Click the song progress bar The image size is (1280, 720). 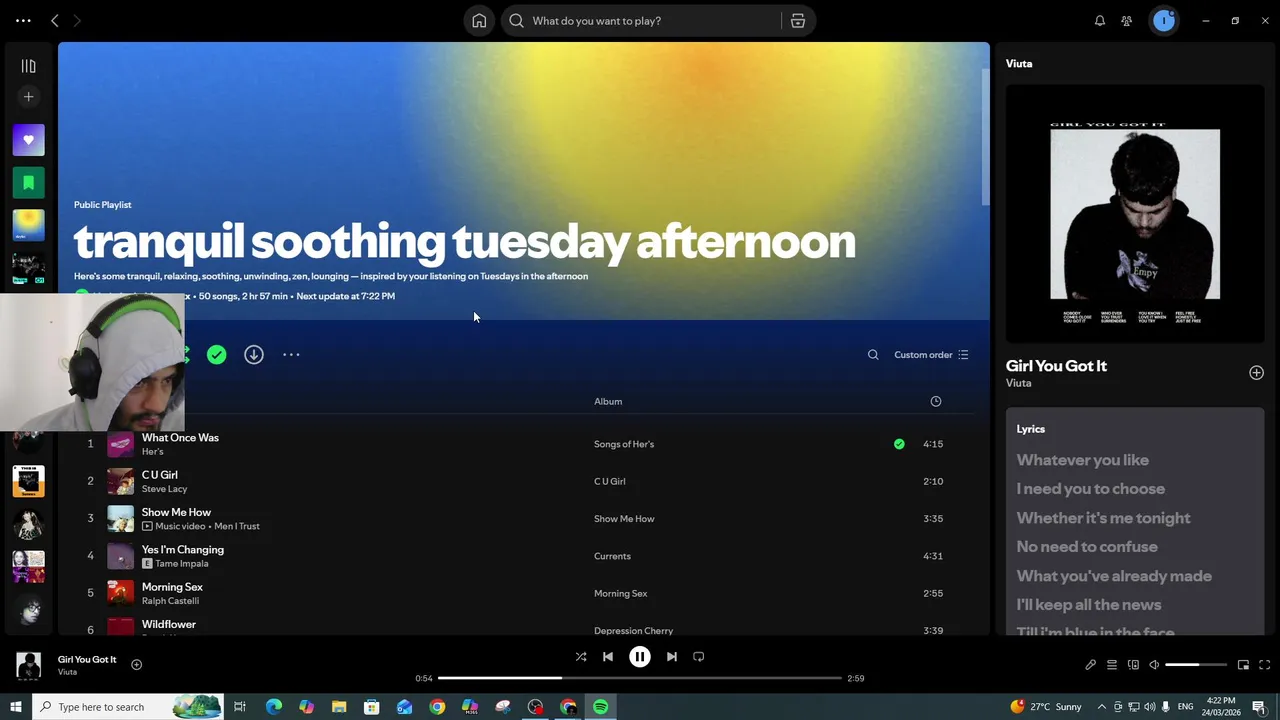pyautogui.click(x=640, y=678)
